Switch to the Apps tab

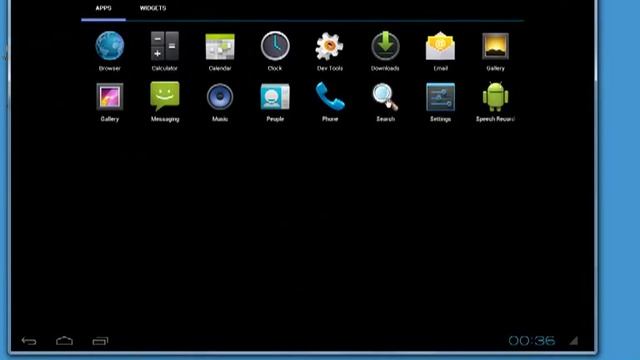pyautogui.click(x=104, y=8)
